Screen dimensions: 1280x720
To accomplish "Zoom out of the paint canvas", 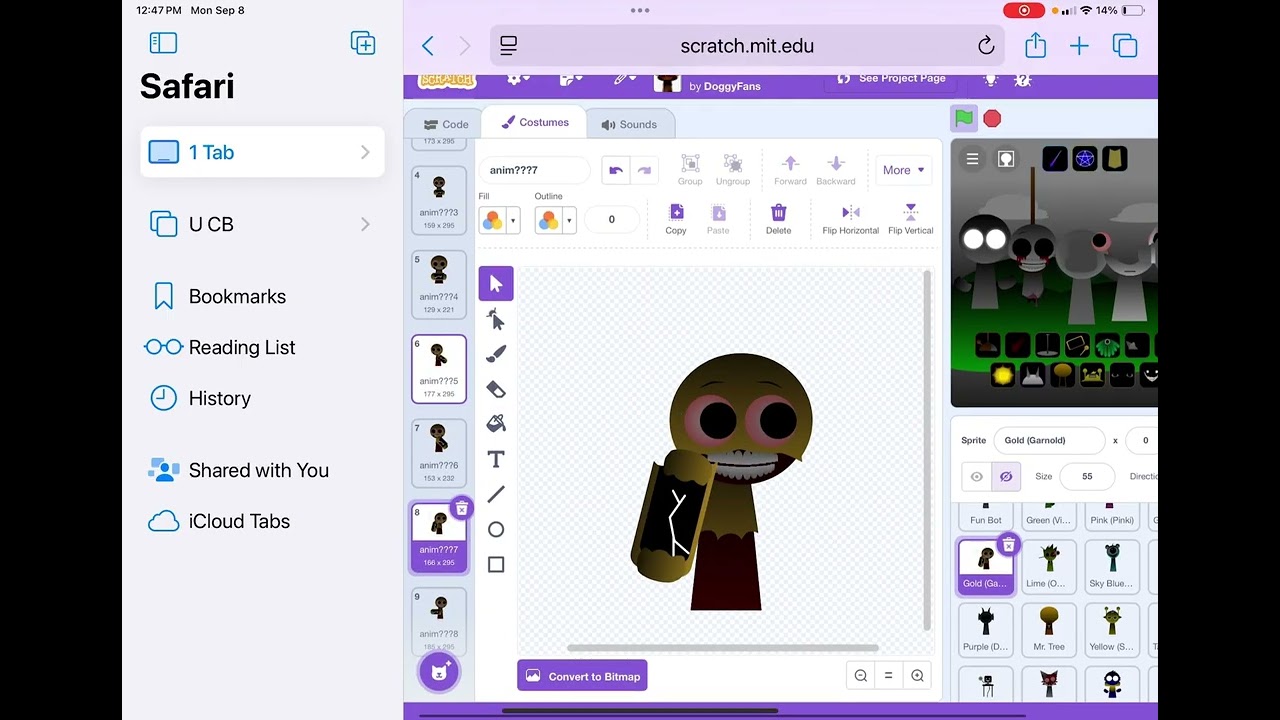I will (x=861, y=676).
